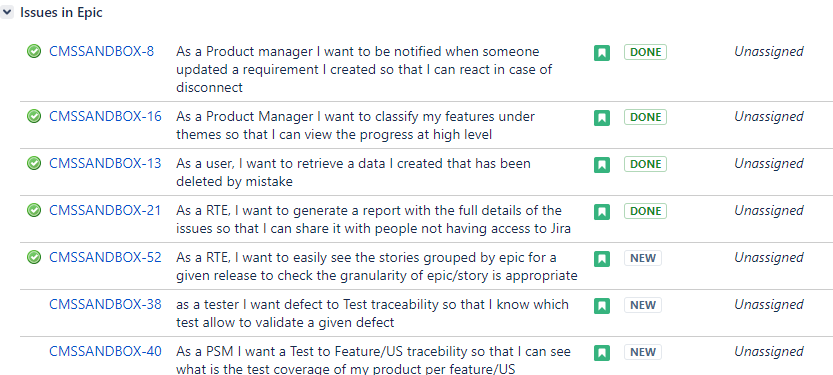833x375 pixels.
Task: Click the resolved check icon for CMSSANDBOX-16
Action: [34, 116]
